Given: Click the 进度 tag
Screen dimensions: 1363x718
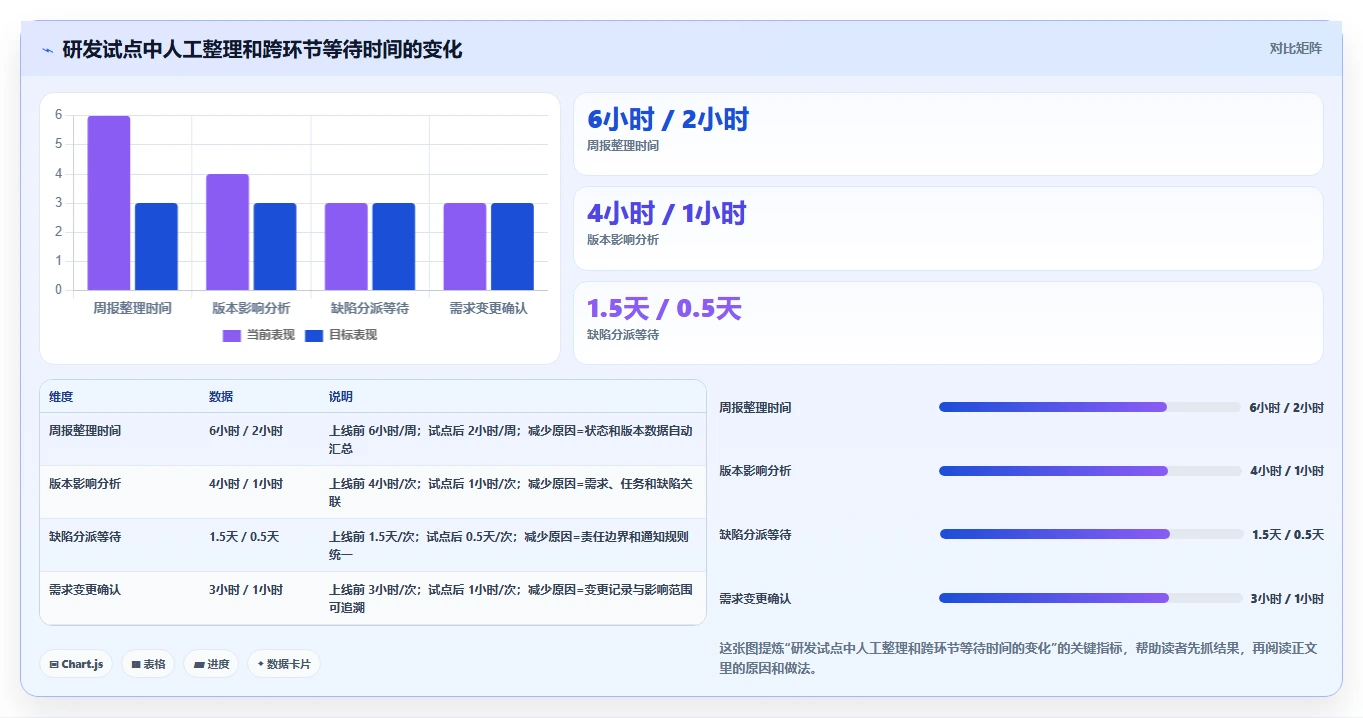Looking at the screenshot, I should click(211, 664).
